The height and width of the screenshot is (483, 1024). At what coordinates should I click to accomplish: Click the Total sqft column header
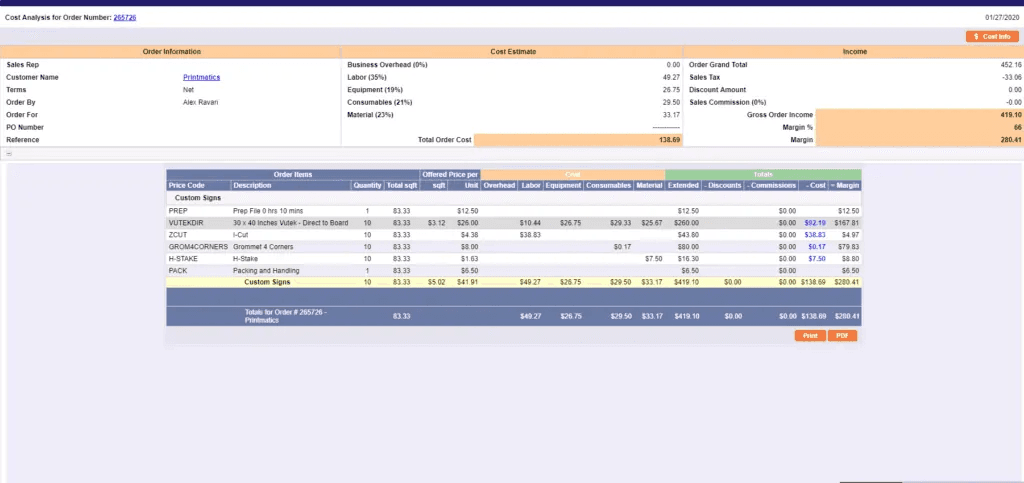pyautogui.click(x=402, y=185)
